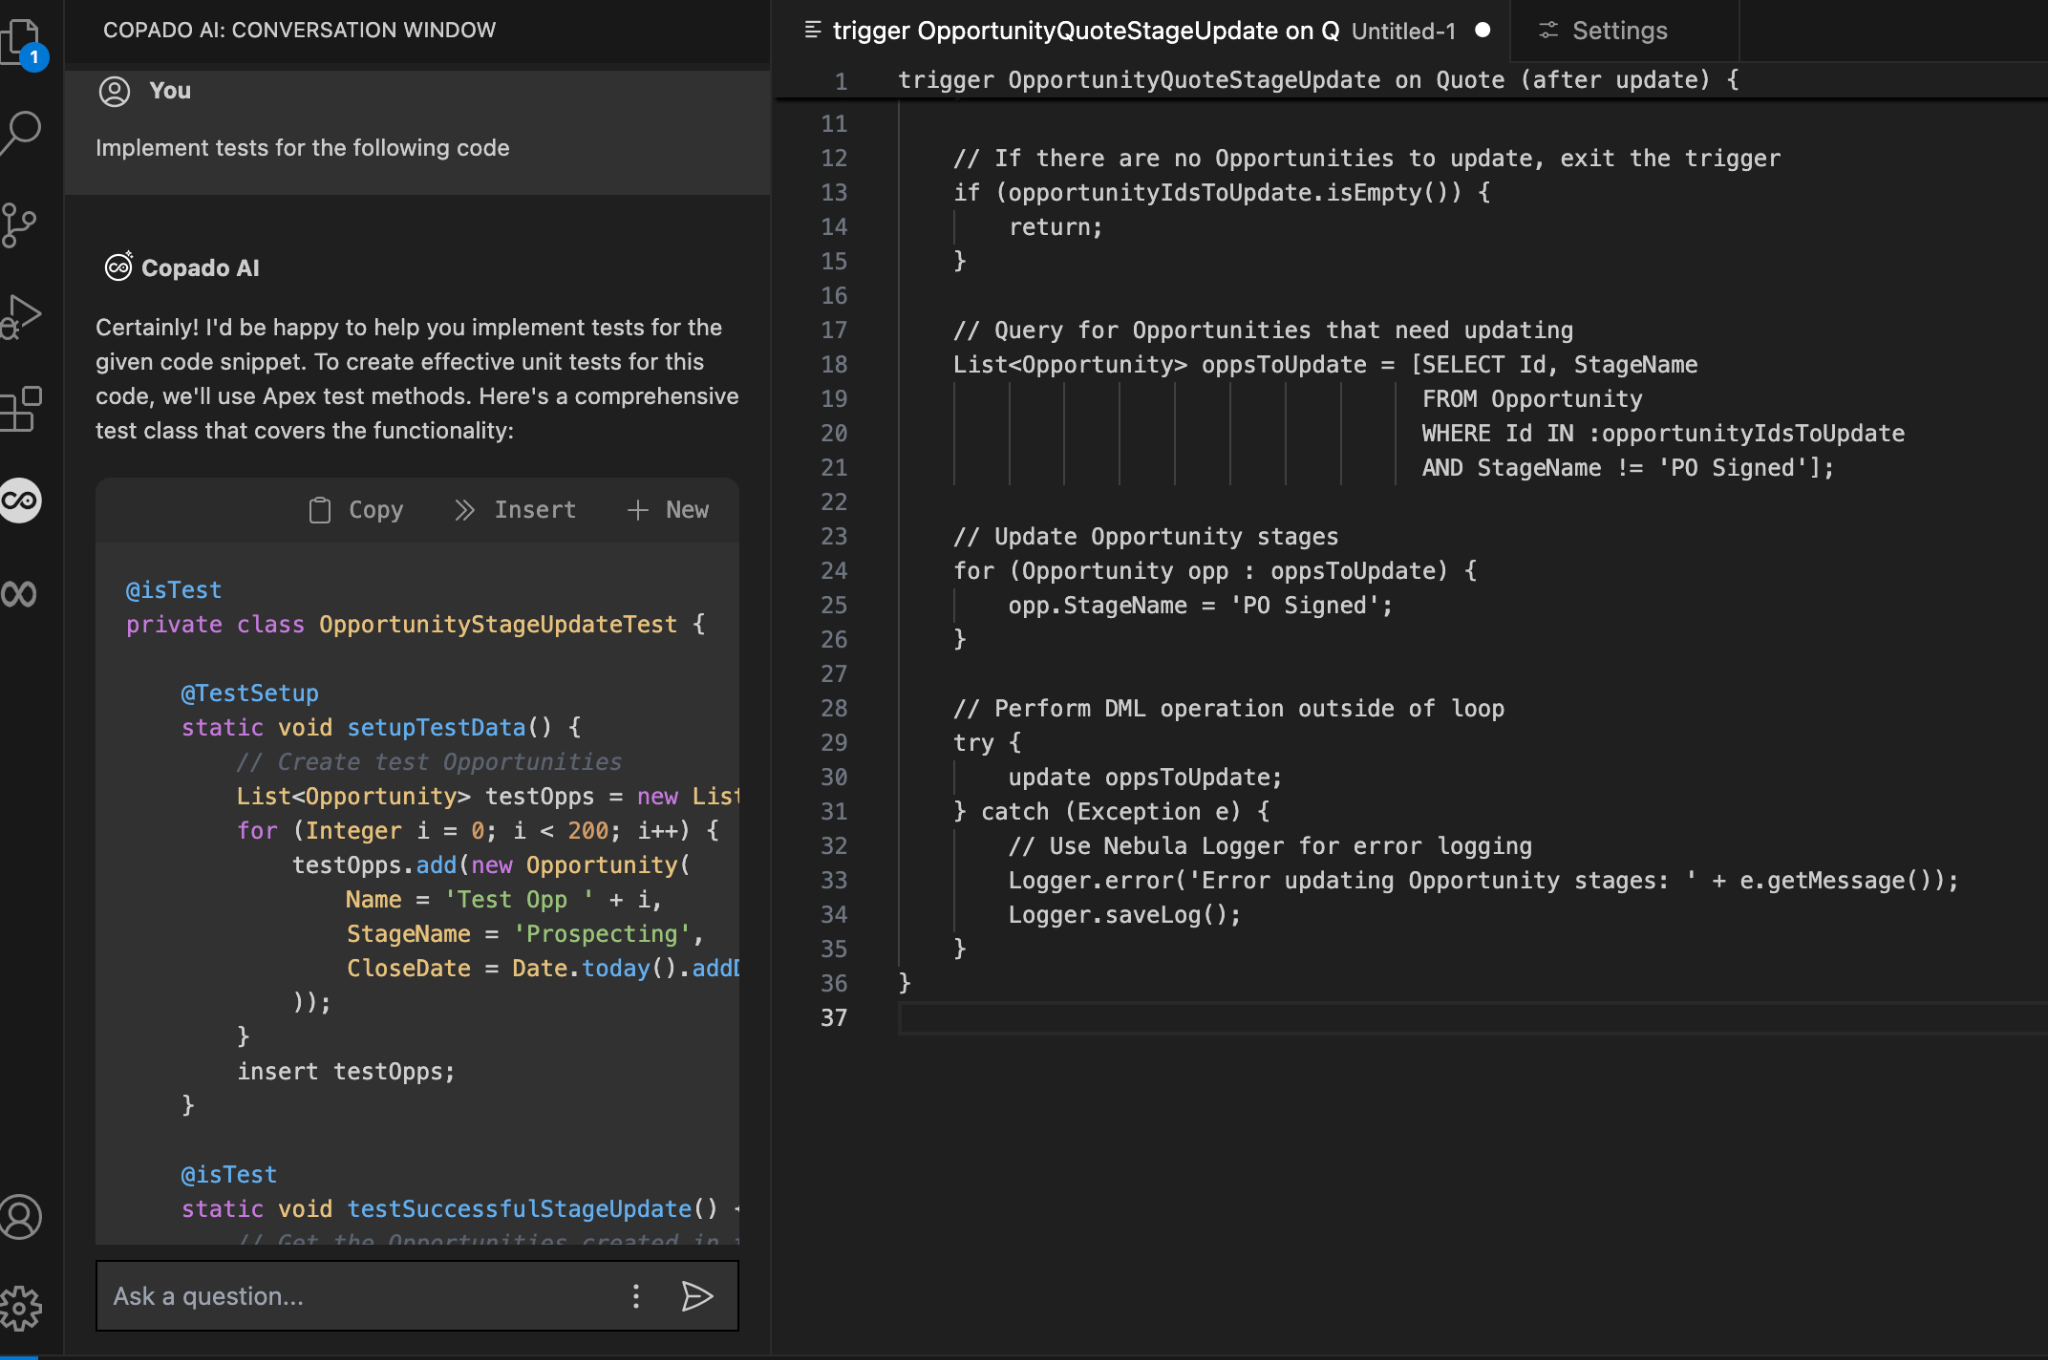Screen dimensions: 2048x1360
Task: Click 'update oppsToUpdate;' on line 30
Action: click(x=1144, y=777)
